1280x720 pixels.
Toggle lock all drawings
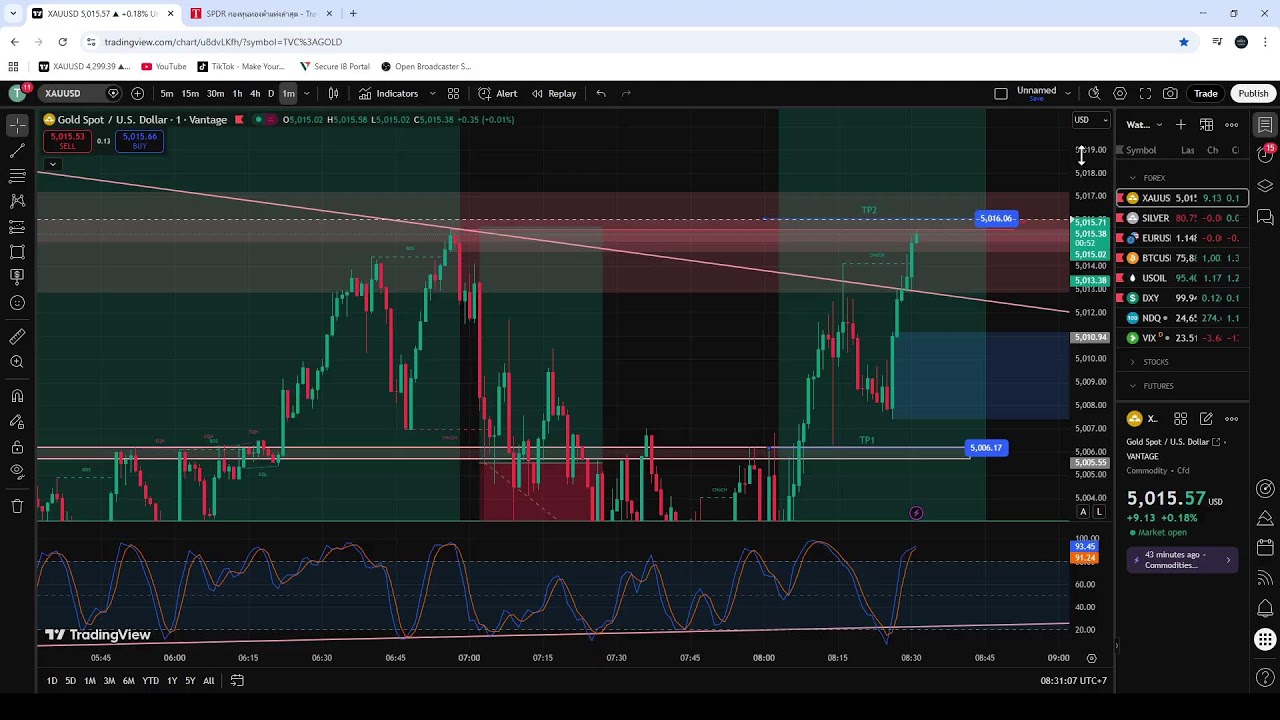[17, 447]
